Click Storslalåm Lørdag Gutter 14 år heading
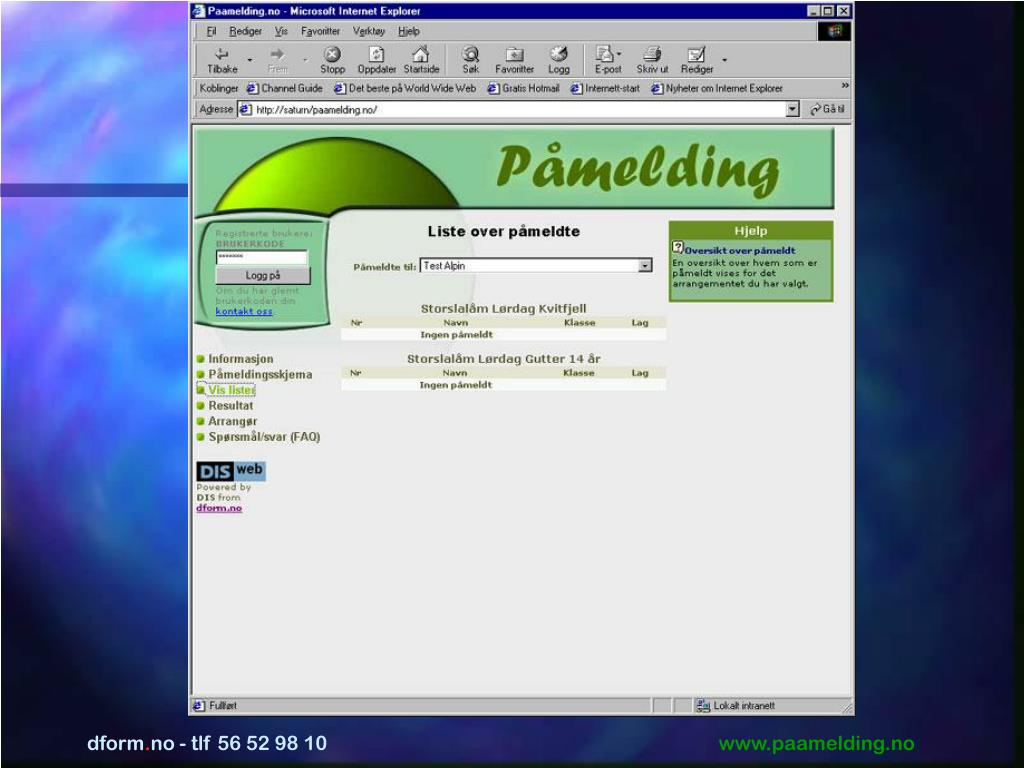 pyautogui.click(x=504, y=359)
